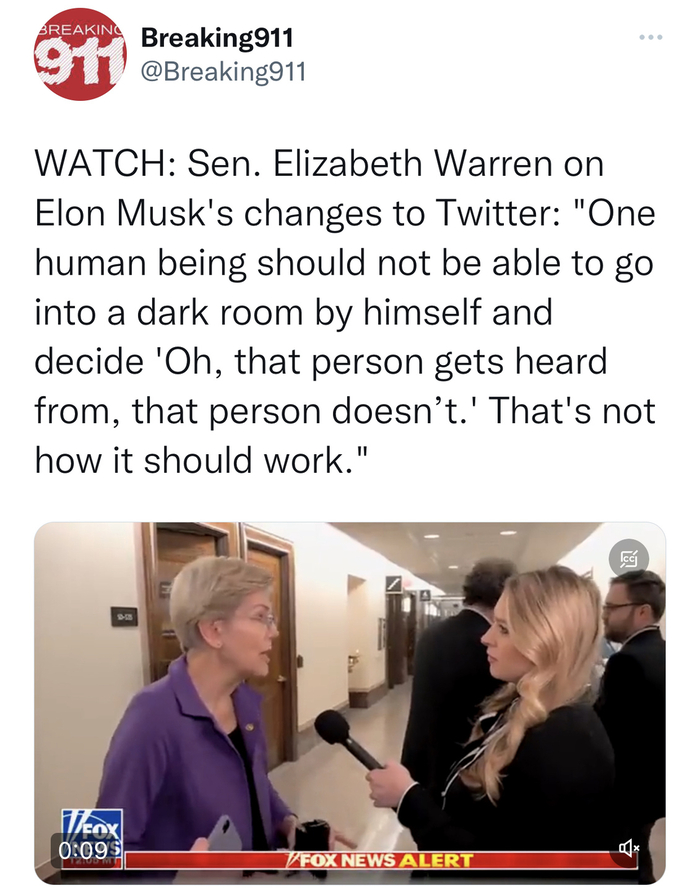Screen dimensions: 700x896
Task: Click the 0:09 video duration badge
Action: 85,848
